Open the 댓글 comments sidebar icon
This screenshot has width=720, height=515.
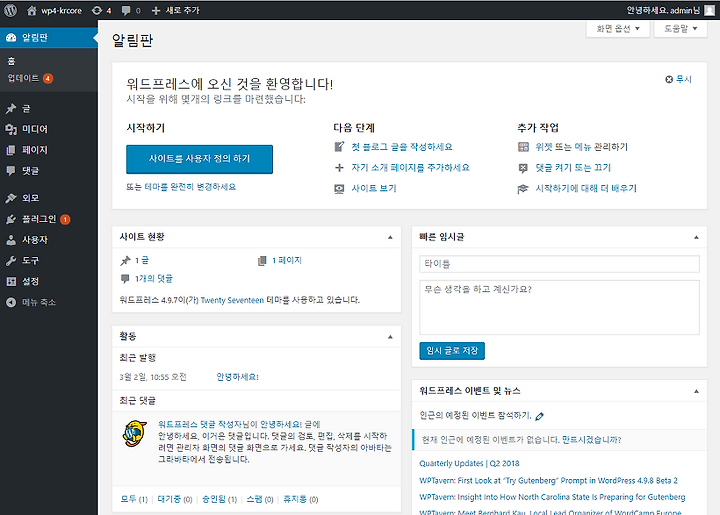click(11, 171)
